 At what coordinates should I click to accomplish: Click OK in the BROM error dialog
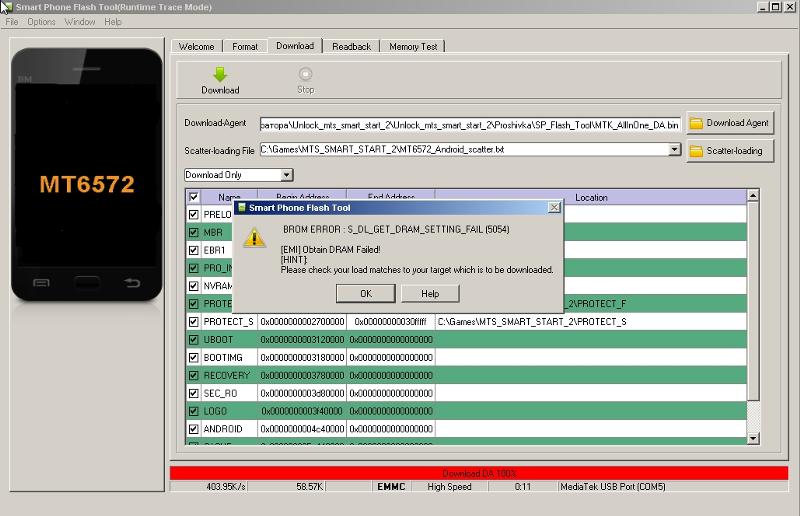click(x=366, y=293)
